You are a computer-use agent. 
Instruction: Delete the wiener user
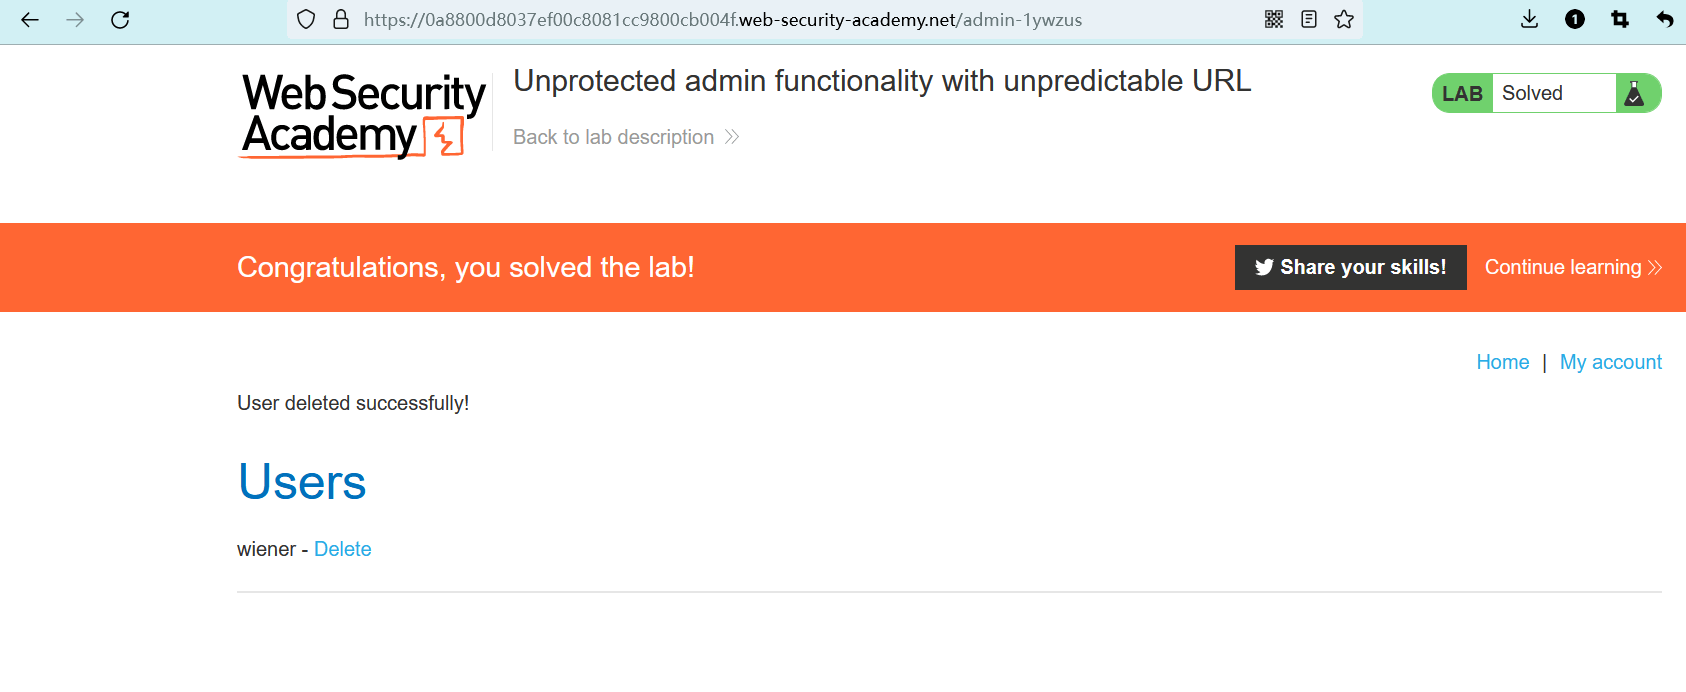pyautogui.click(x=342, y=549)
